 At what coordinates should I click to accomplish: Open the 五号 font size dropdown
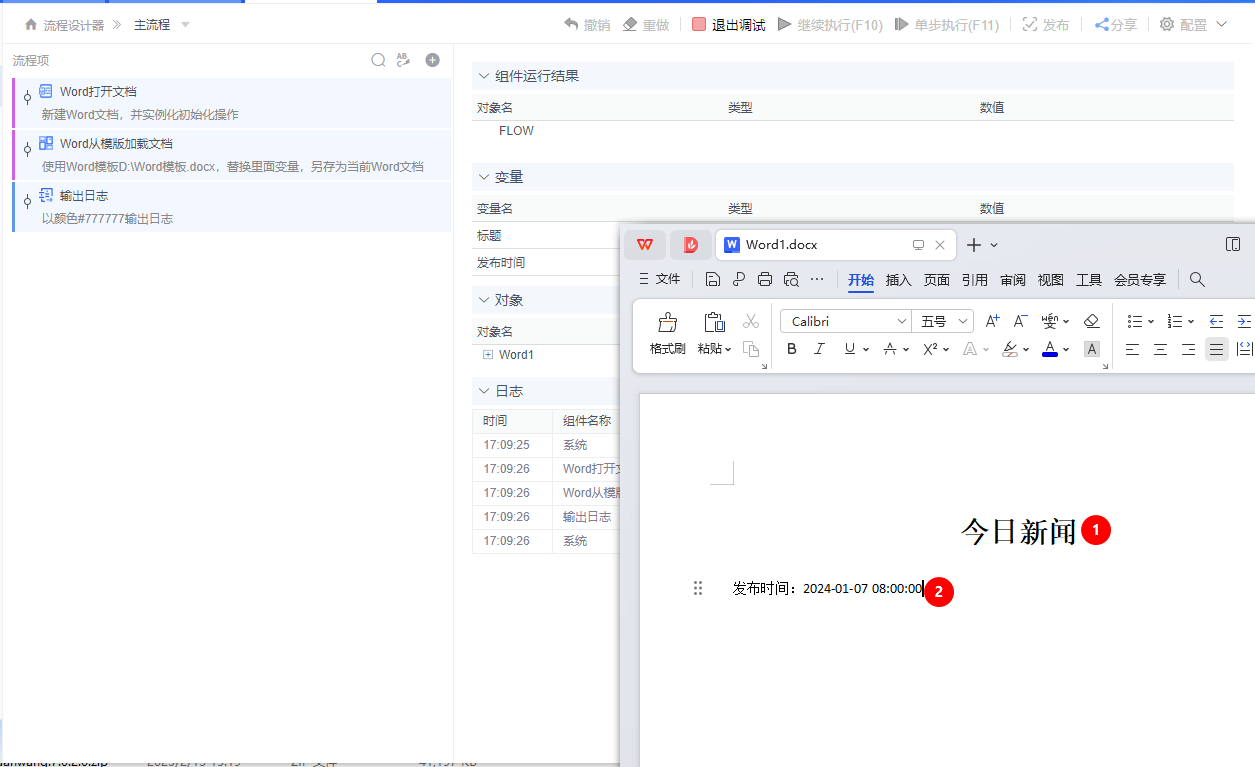point(962,320)
